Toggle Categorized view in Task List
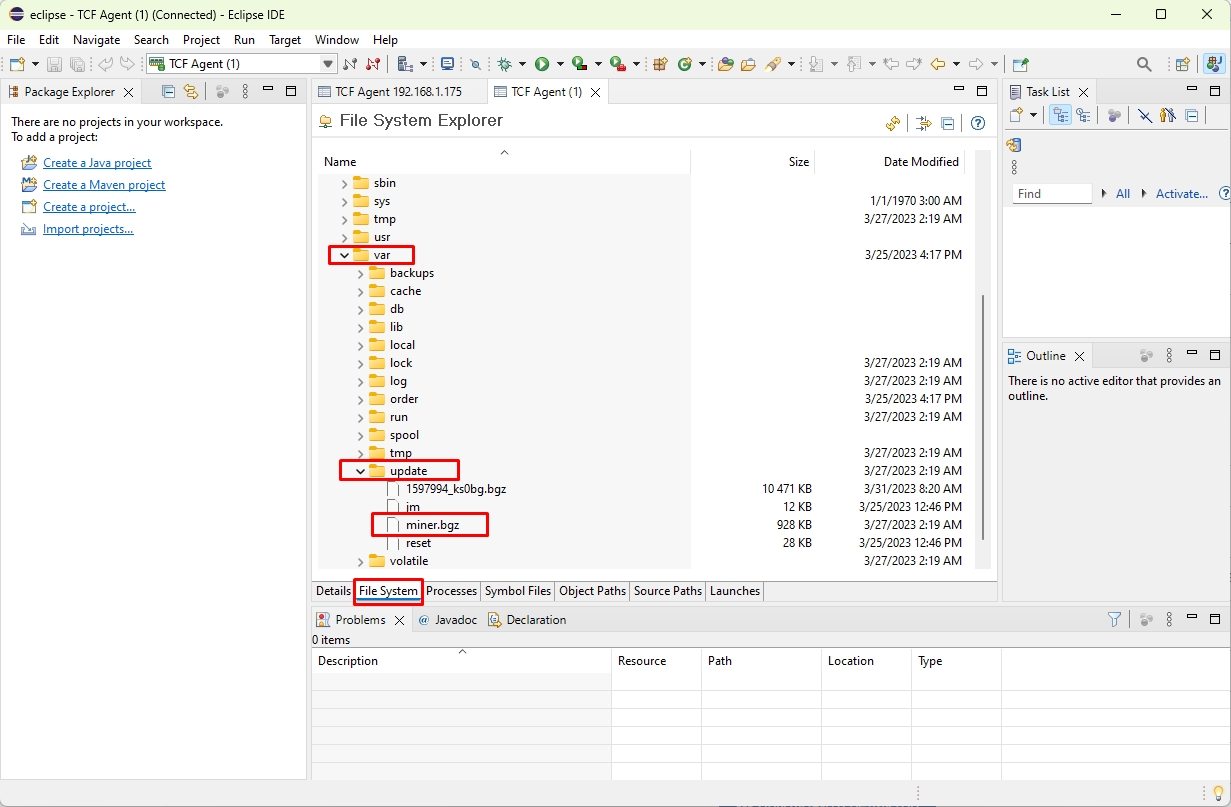Image resolution: width=1231 pixels, height=807 pixels. [x=1059, y=116]
